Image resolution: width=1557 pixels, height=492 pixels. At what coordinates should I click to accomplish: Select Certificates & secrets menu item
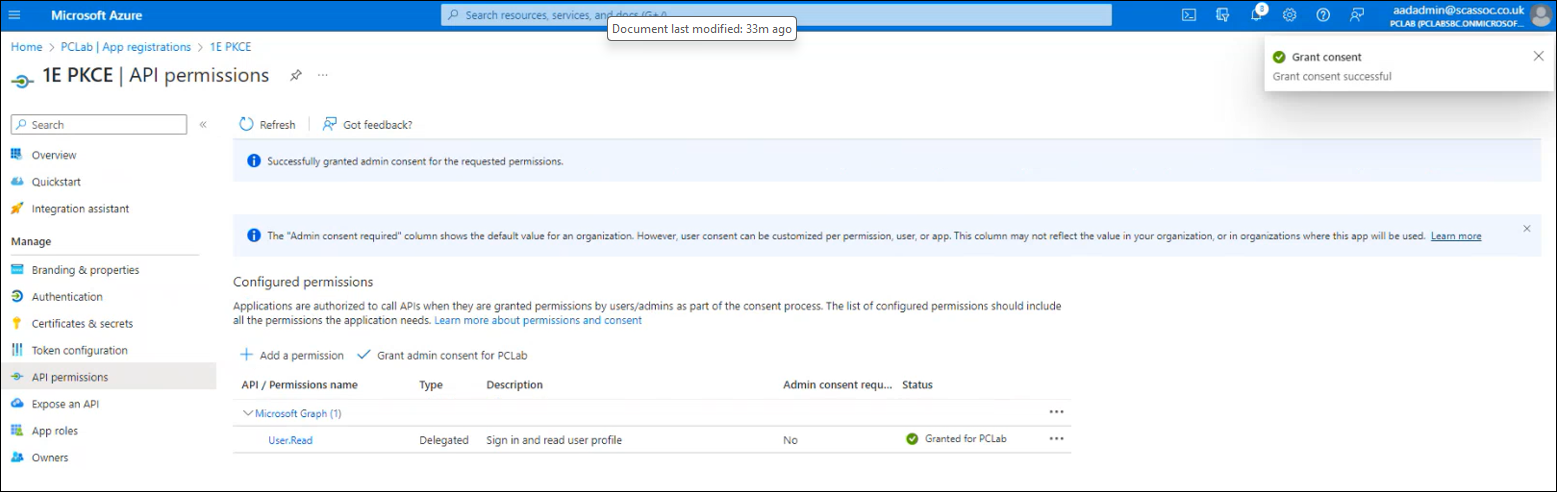(x=82, y=324)
